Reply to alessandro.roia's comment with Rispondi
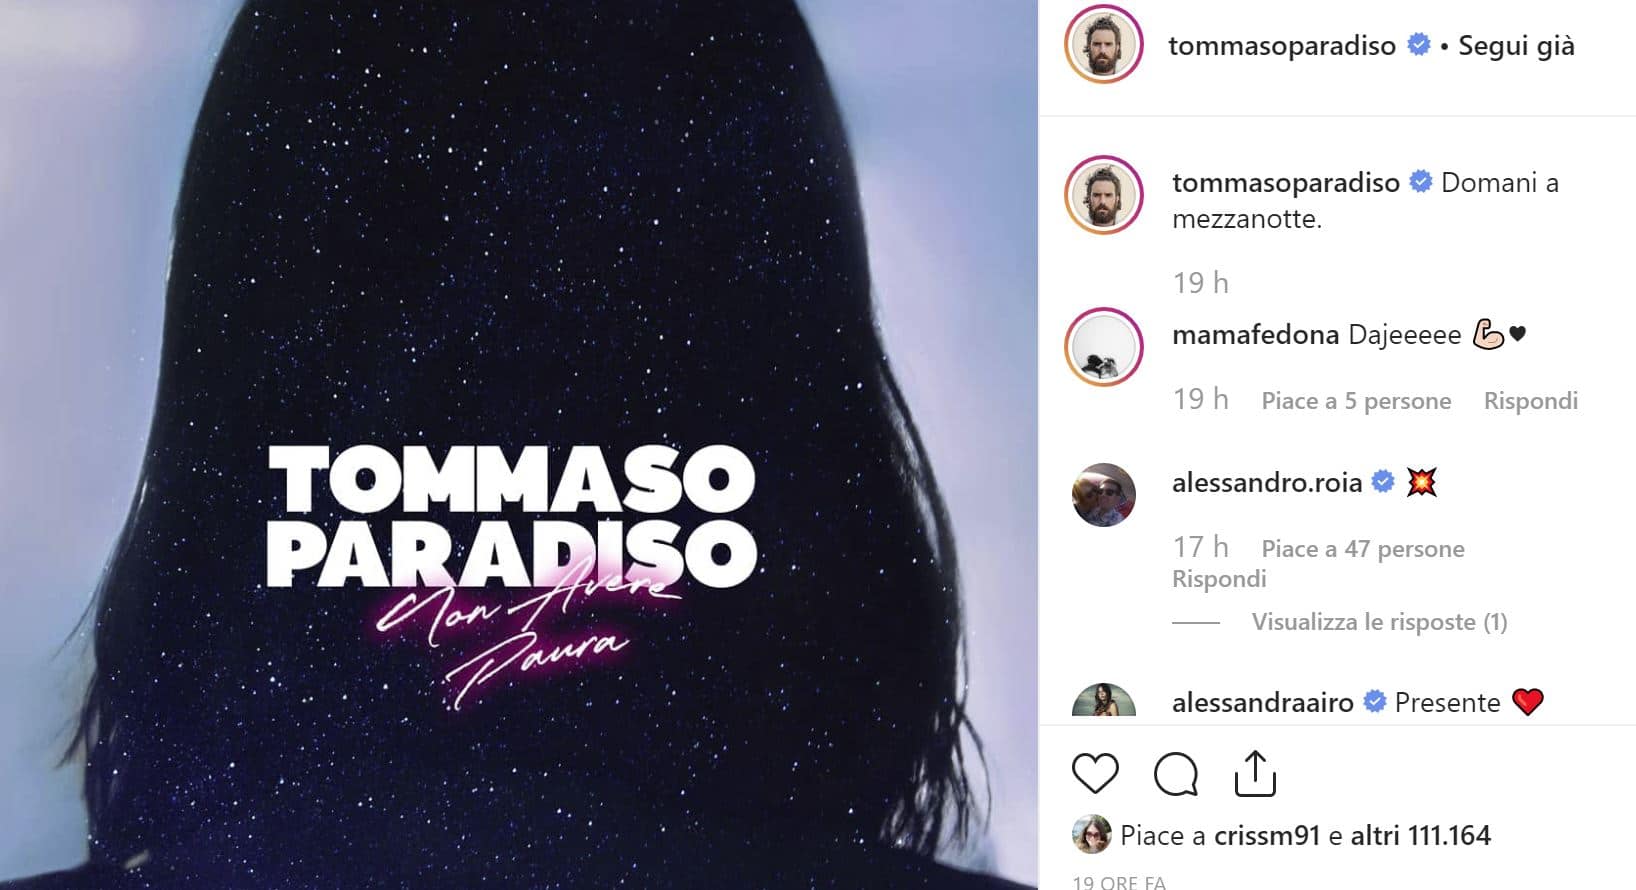Viewport: 1636px width, 890px height. (1219, 579)
